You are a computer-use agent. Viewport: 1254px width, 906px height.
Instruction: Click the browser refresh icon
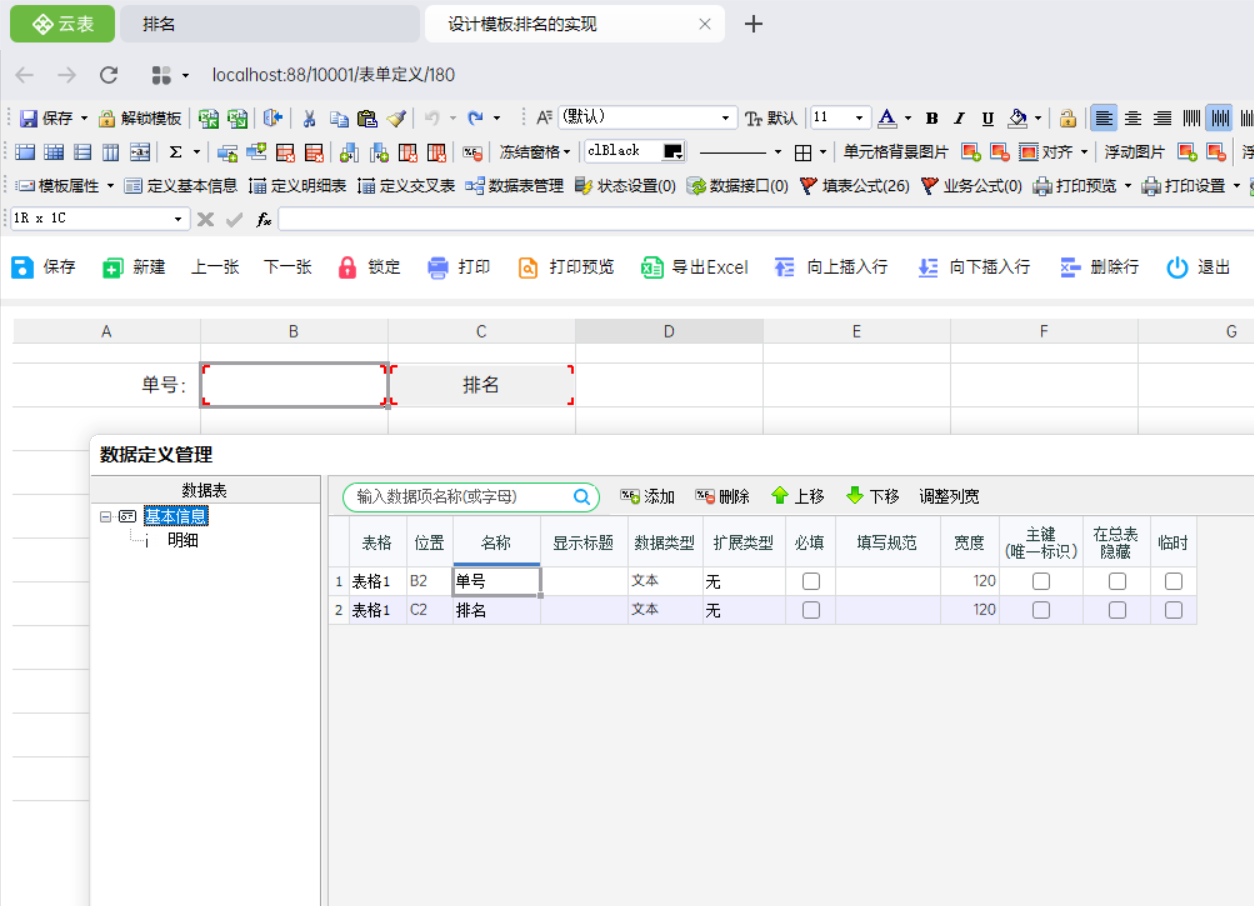[x=109, y=75]
